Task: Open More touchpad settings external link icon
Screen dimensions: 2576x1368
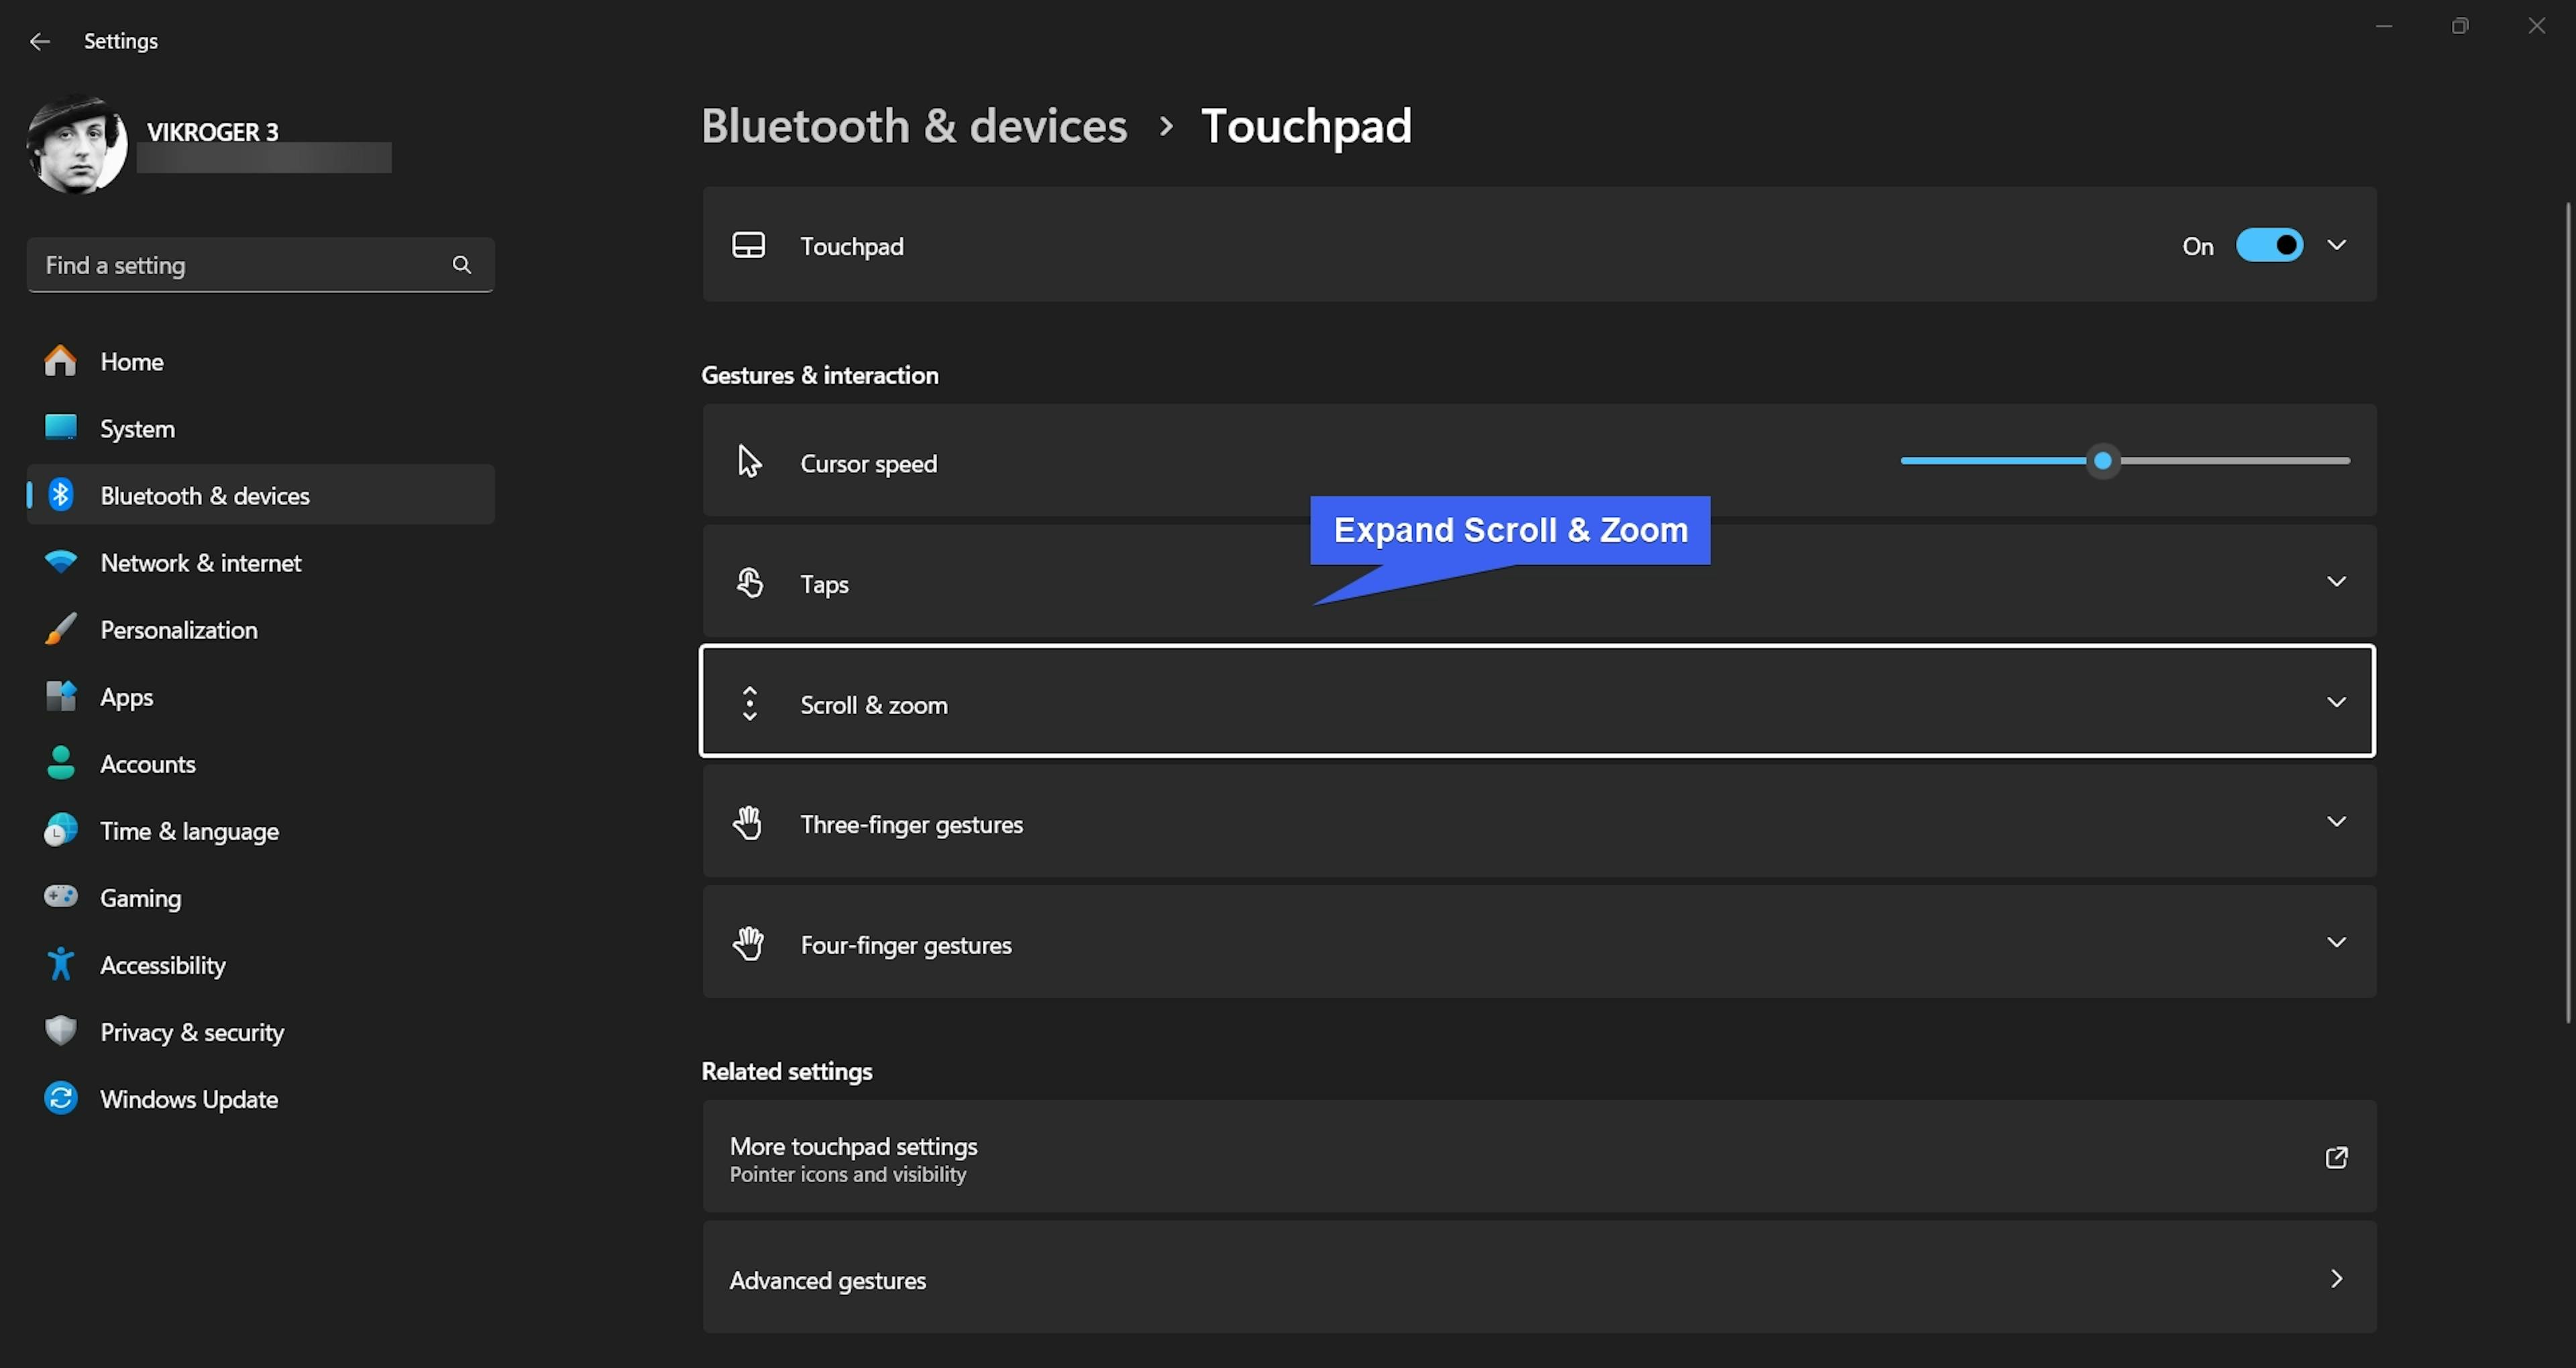Action: pyautogui.click(x=2336, y=1158)
